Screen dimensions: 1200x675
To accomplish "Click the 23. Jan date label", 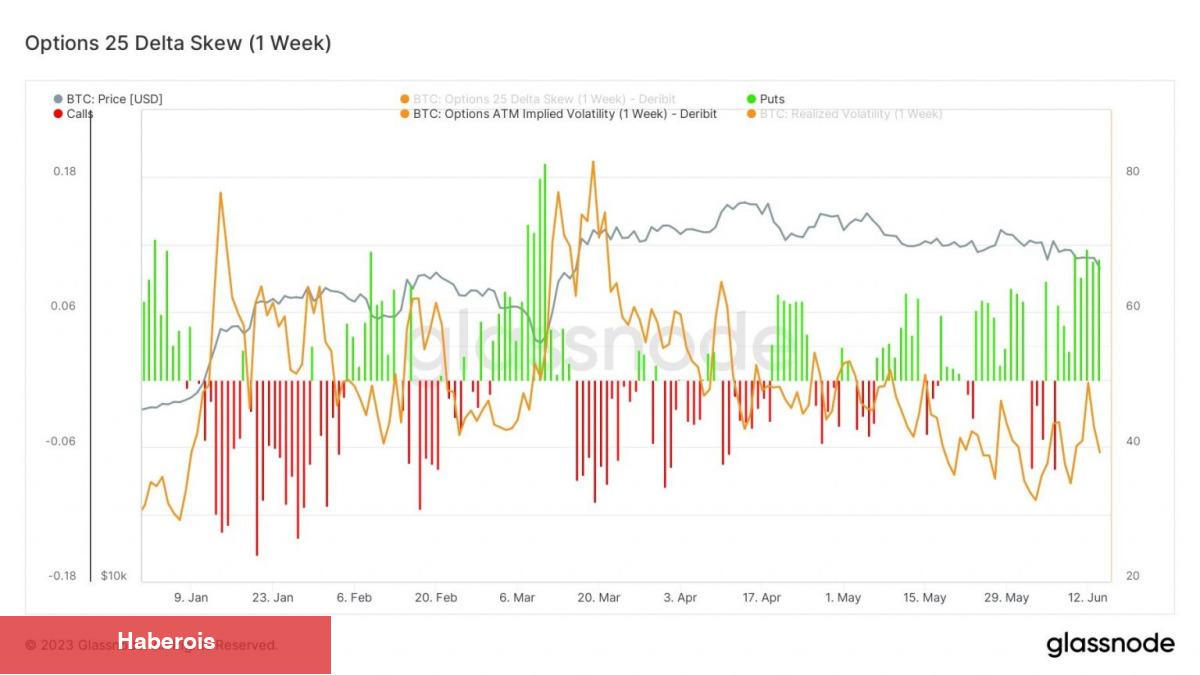I will [273, 598].
